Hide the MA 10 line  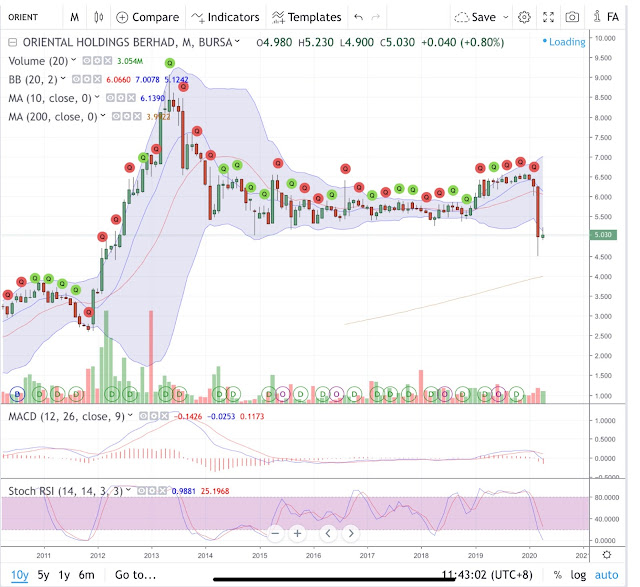(110, 98)
